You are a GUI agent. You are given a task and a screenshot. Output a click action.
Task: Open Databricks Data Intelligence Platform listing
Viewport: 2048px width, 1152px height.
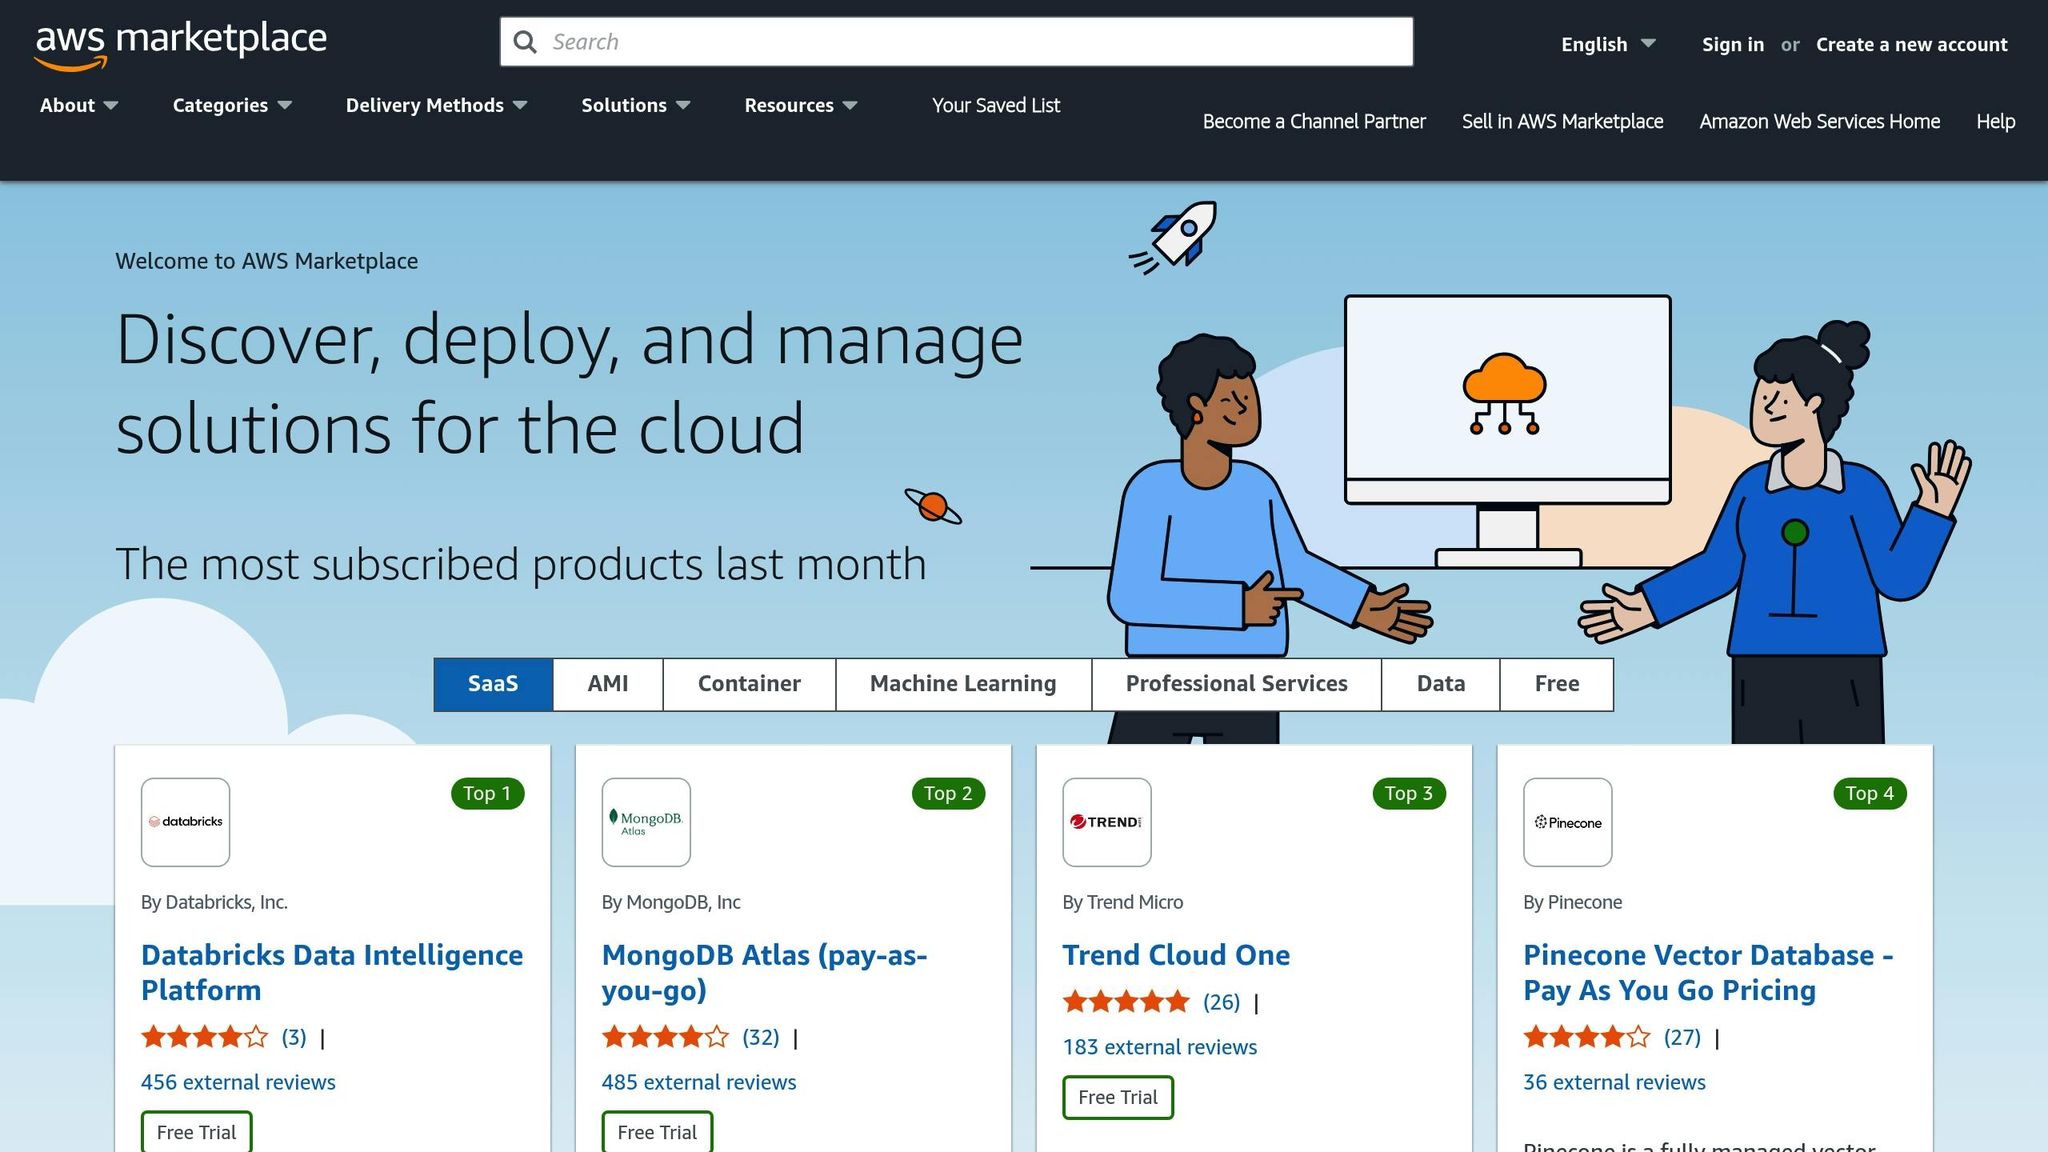point(332,972)
